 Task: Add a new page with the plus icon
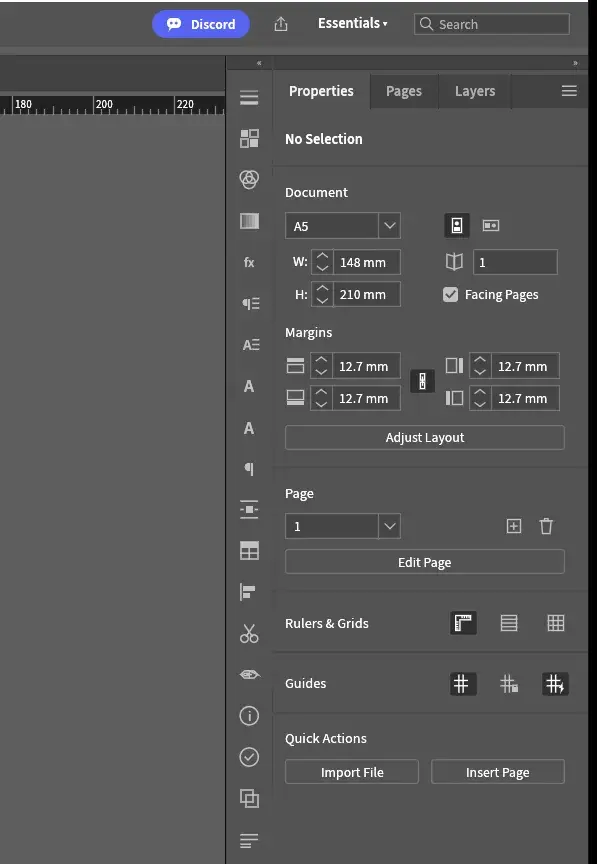(x=514, y=526)
